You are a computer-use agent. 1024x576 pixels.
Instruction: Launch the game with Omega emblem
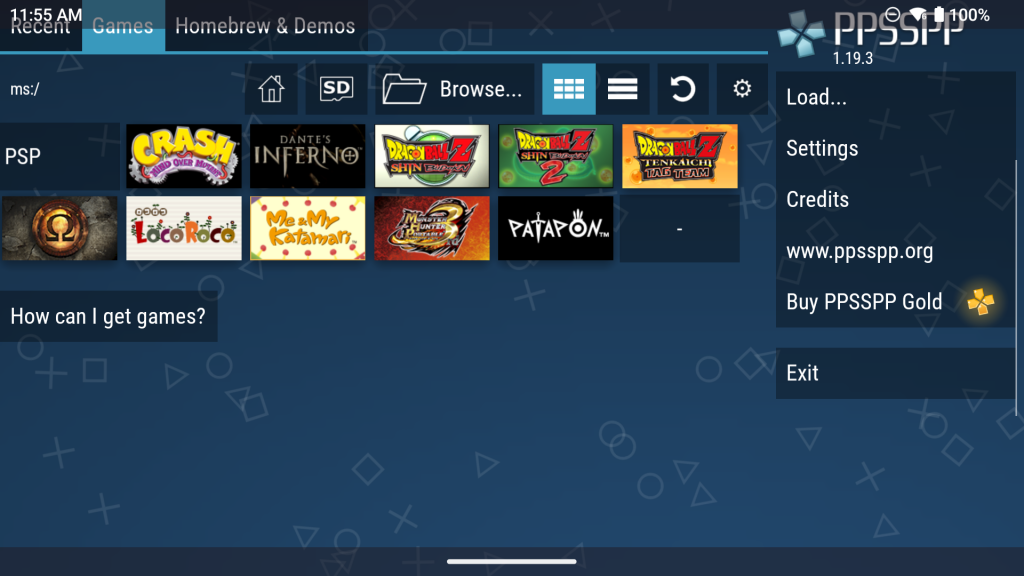point(59,228)
